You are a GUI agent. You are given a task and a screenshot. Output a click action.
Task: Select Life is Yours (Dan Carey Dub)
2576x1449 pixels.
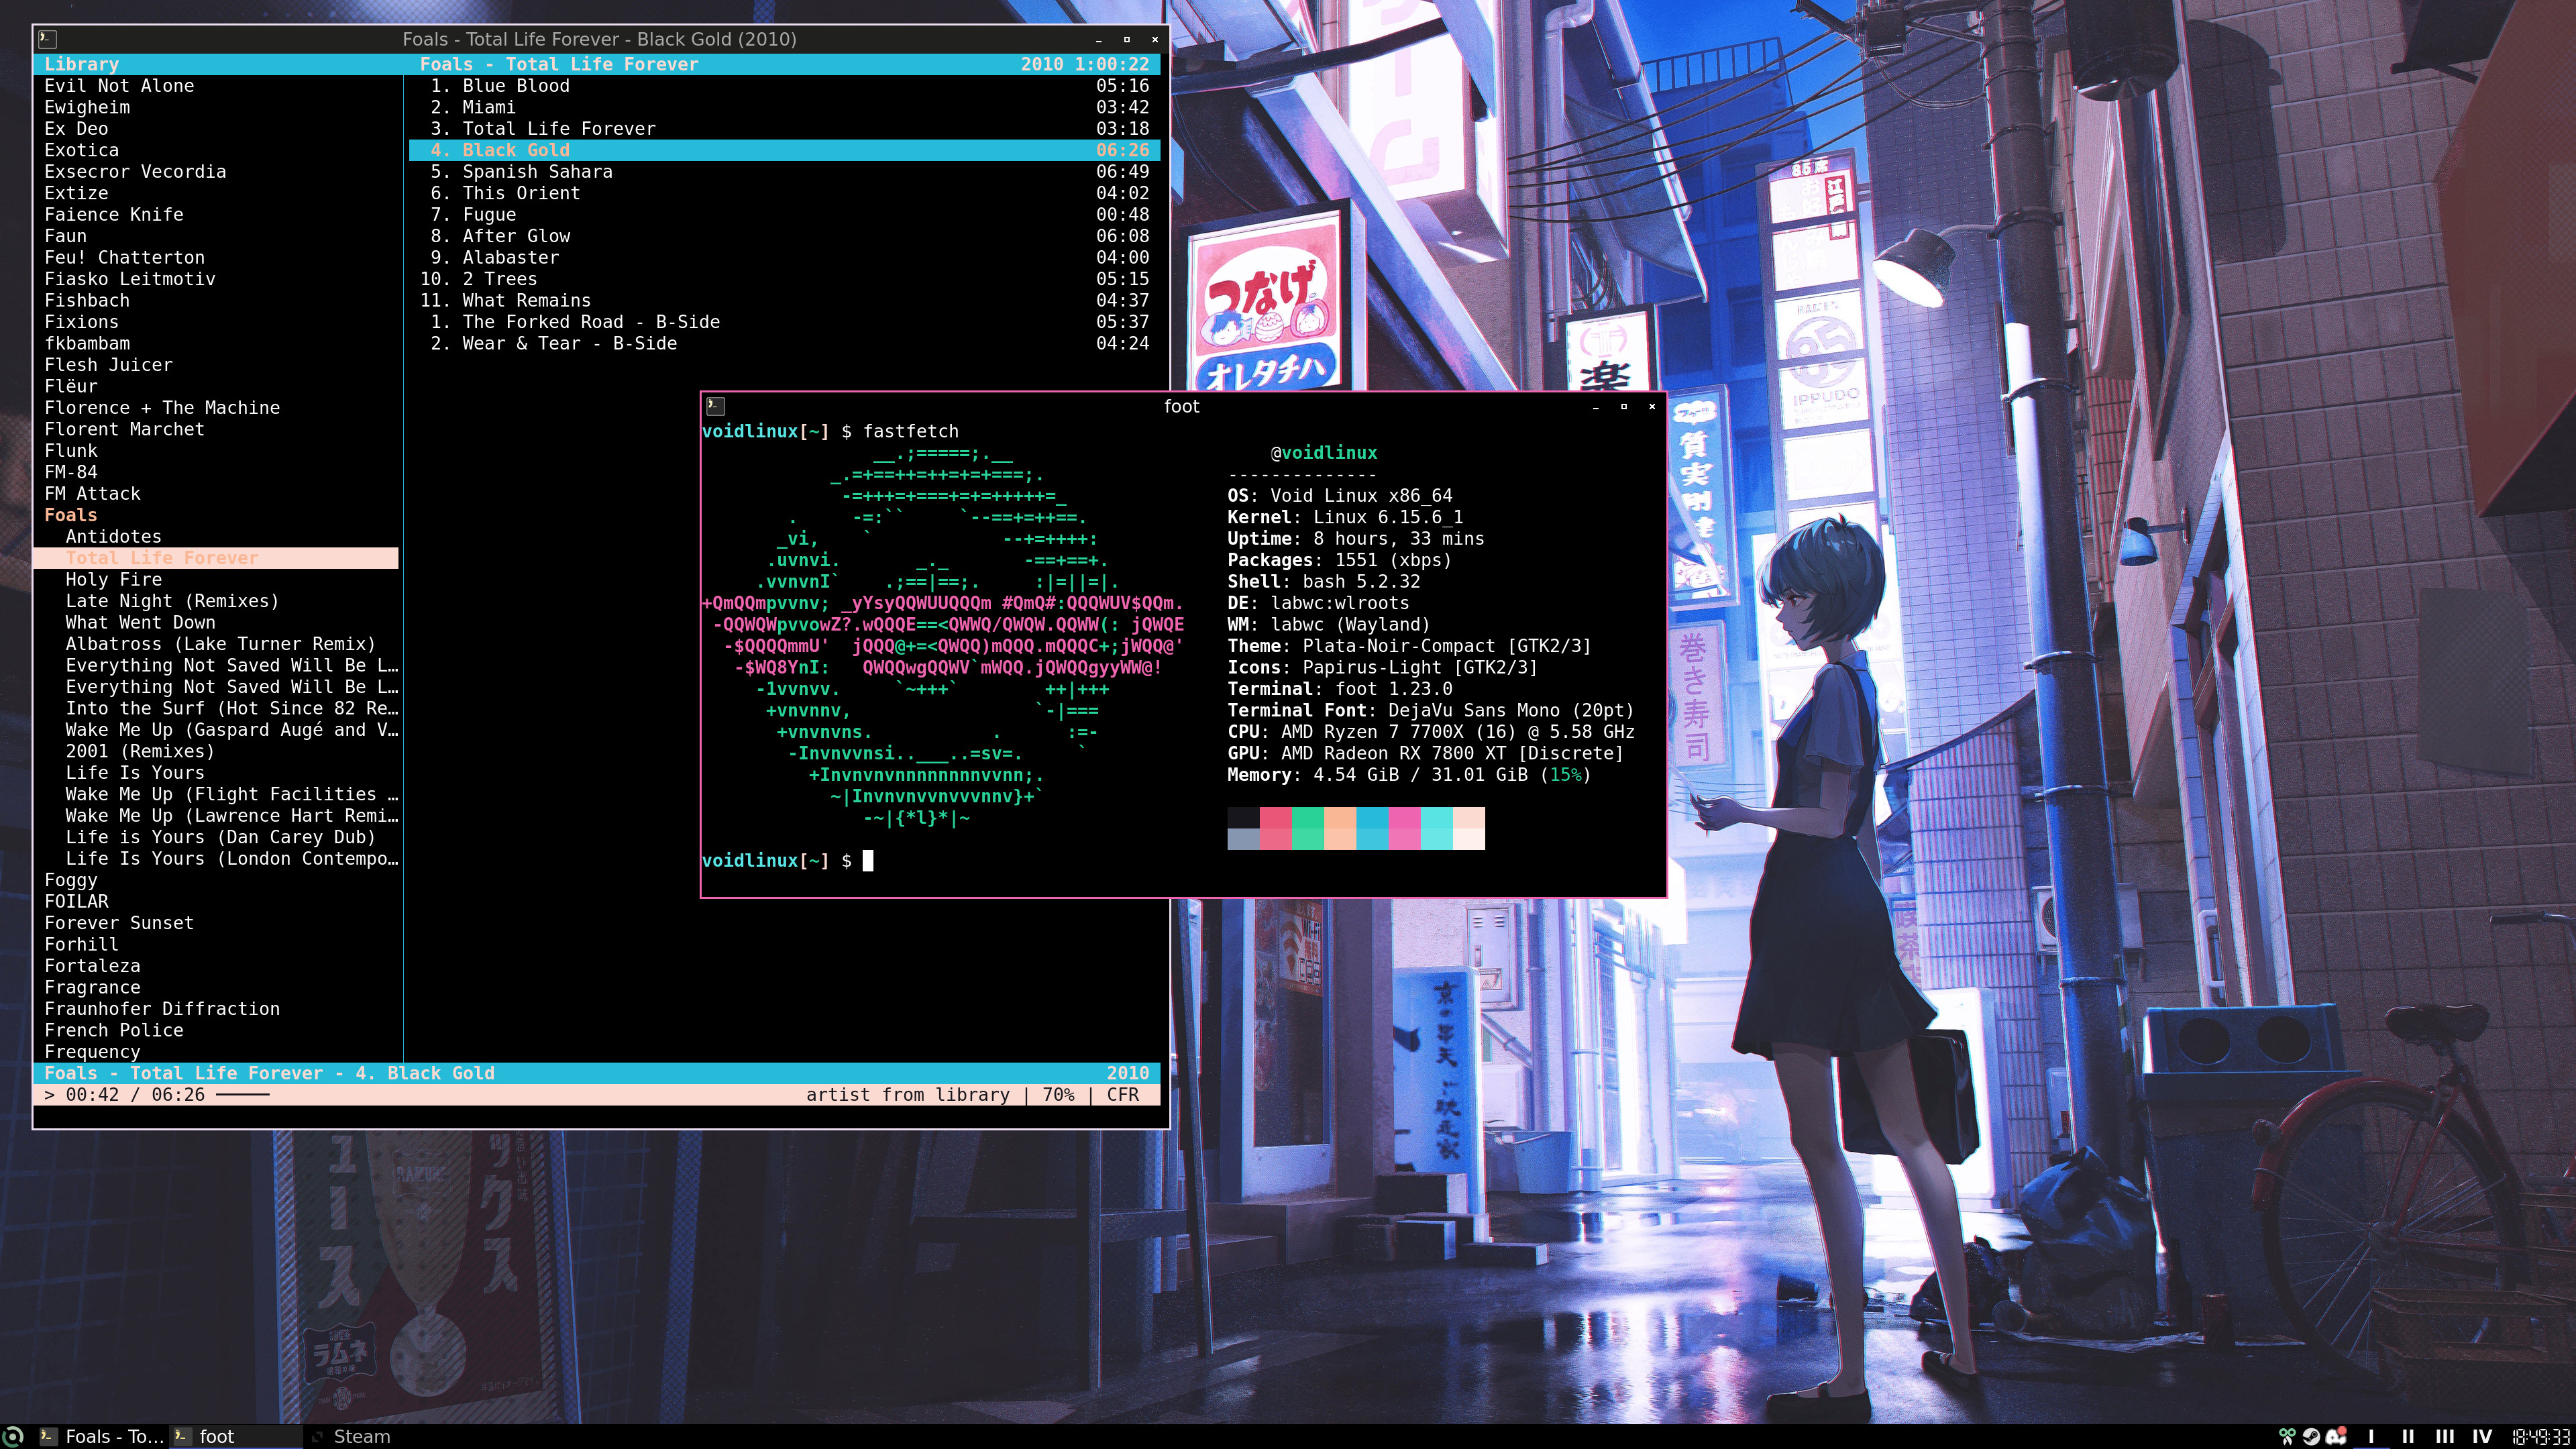click(220, 837)
